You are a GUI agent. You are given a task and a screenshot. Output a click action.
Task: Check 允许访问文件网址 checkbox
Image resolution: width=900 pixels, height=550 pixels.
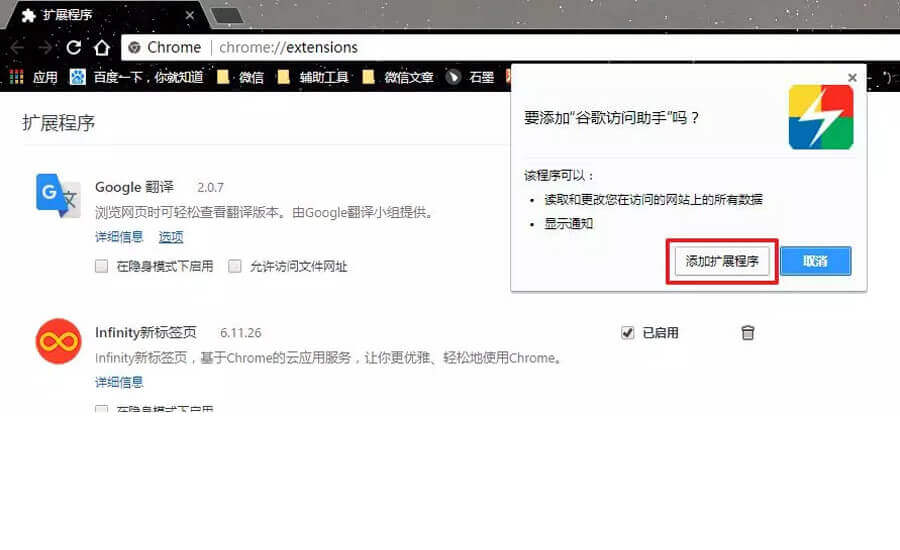point(235,266)
